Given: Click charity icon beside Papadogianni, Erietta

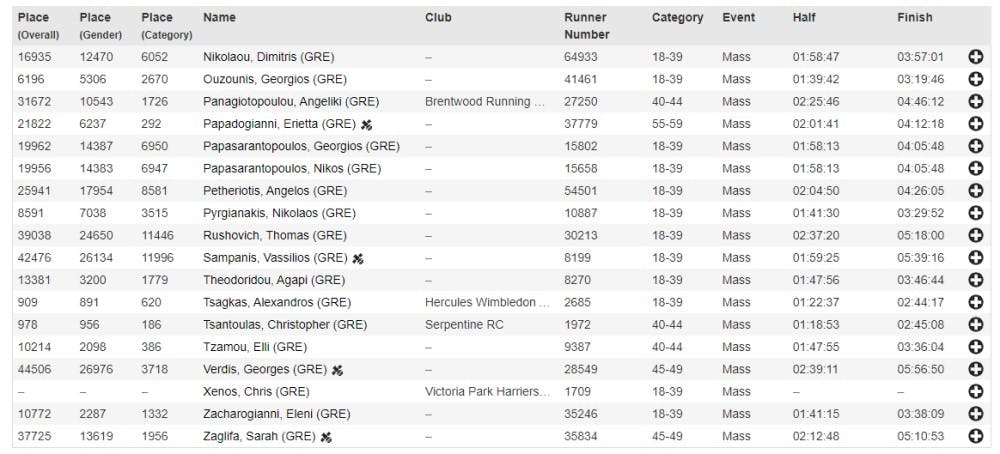Looking at the screenshot, I should [366, 124].
